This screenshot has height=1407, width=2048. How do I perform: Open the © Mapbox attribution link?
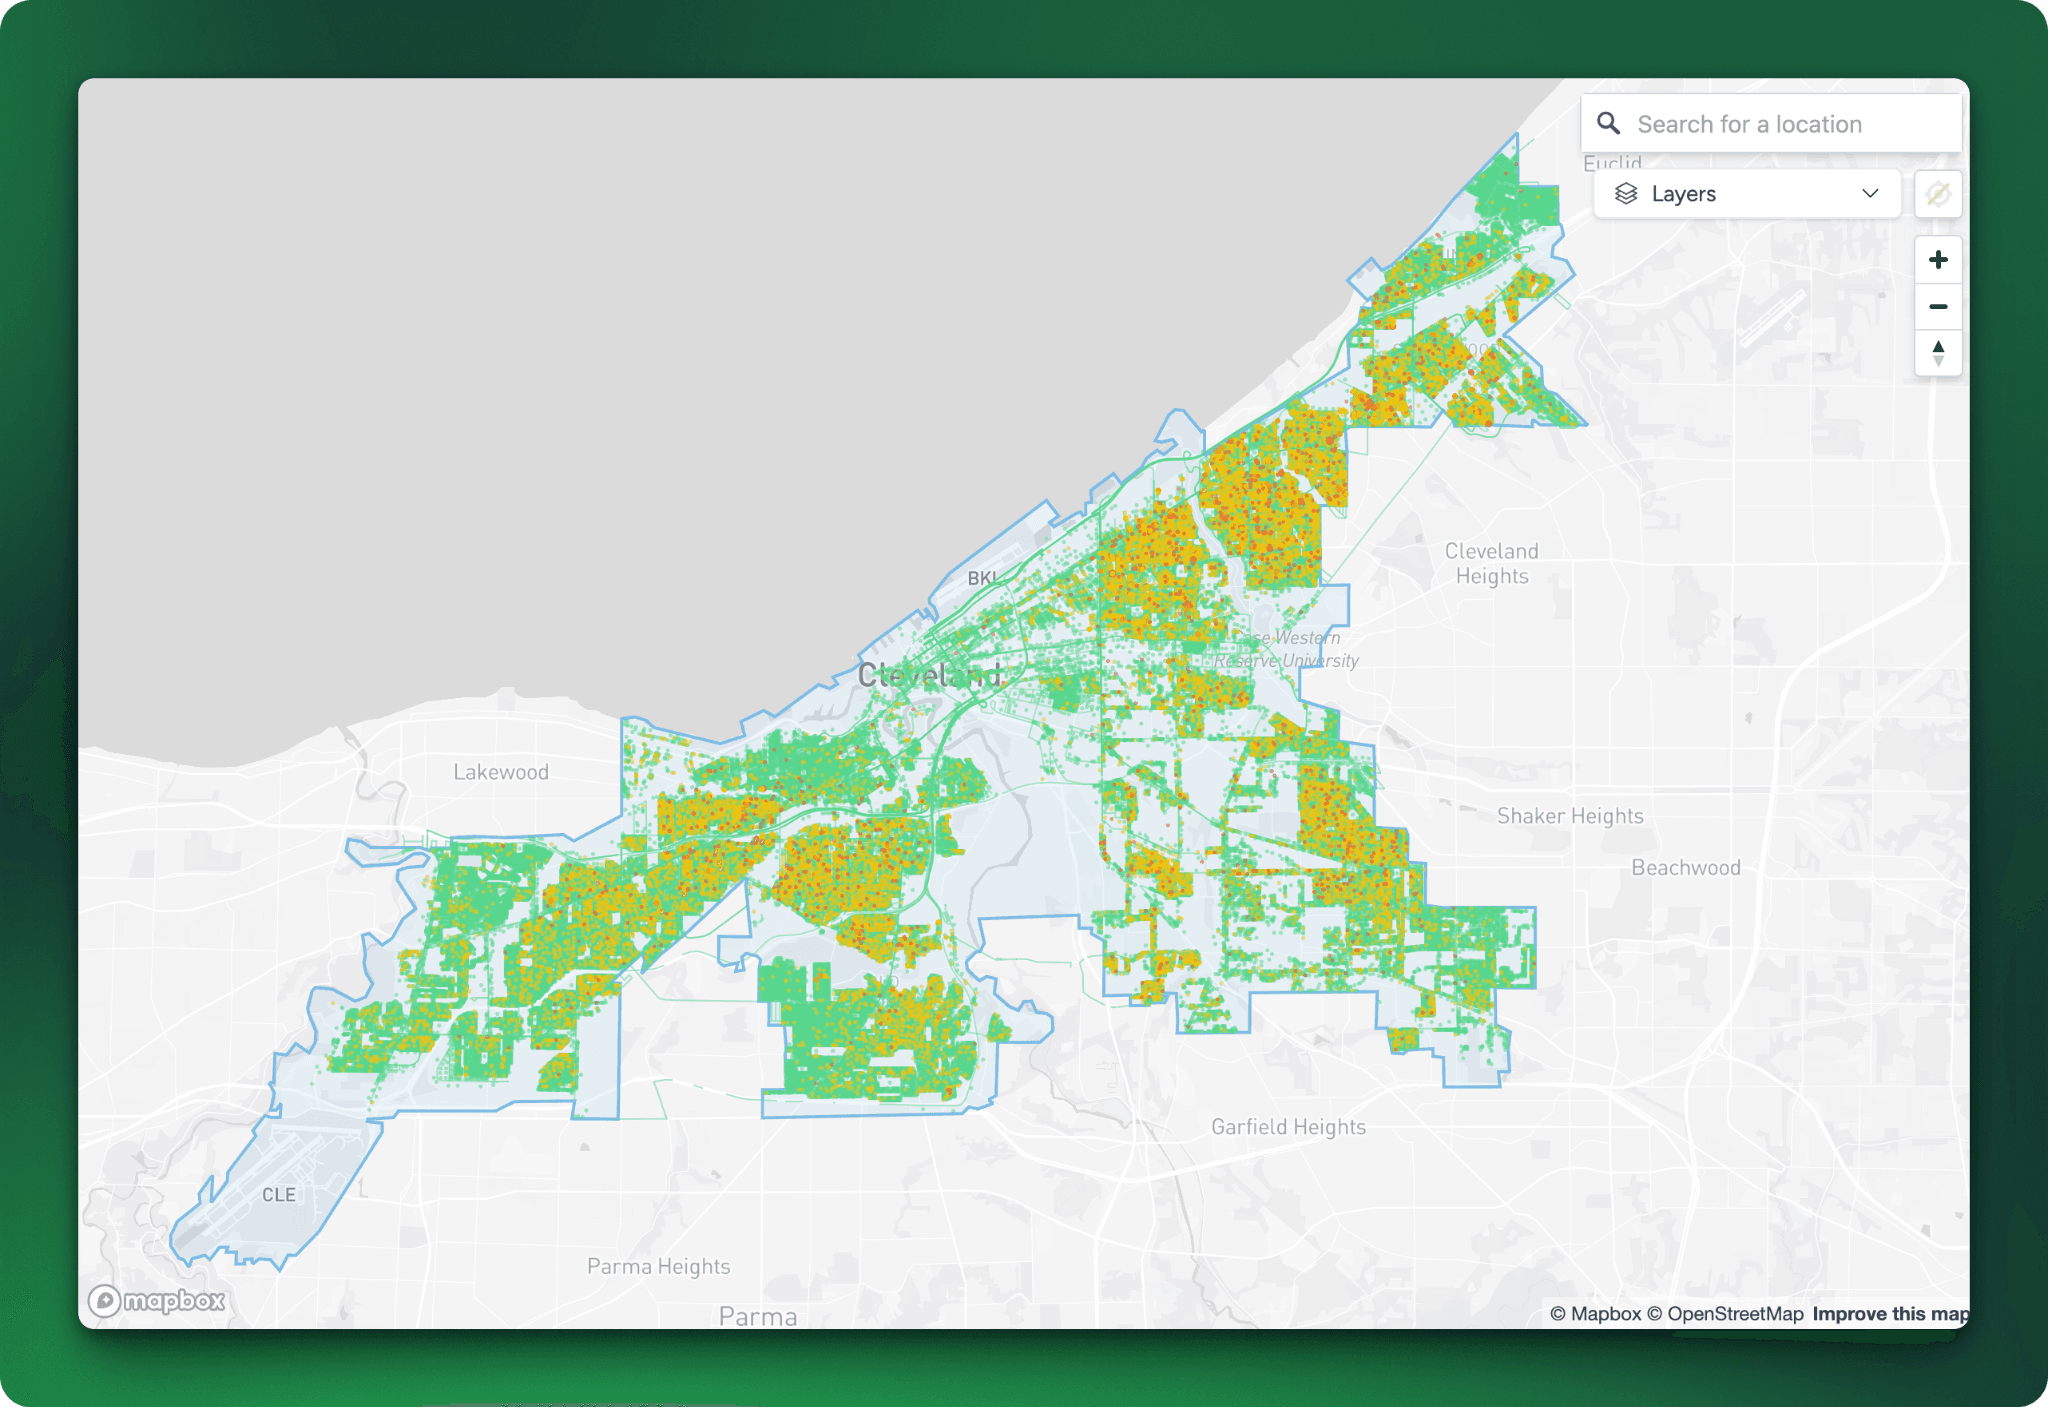pos(1595,1313)
